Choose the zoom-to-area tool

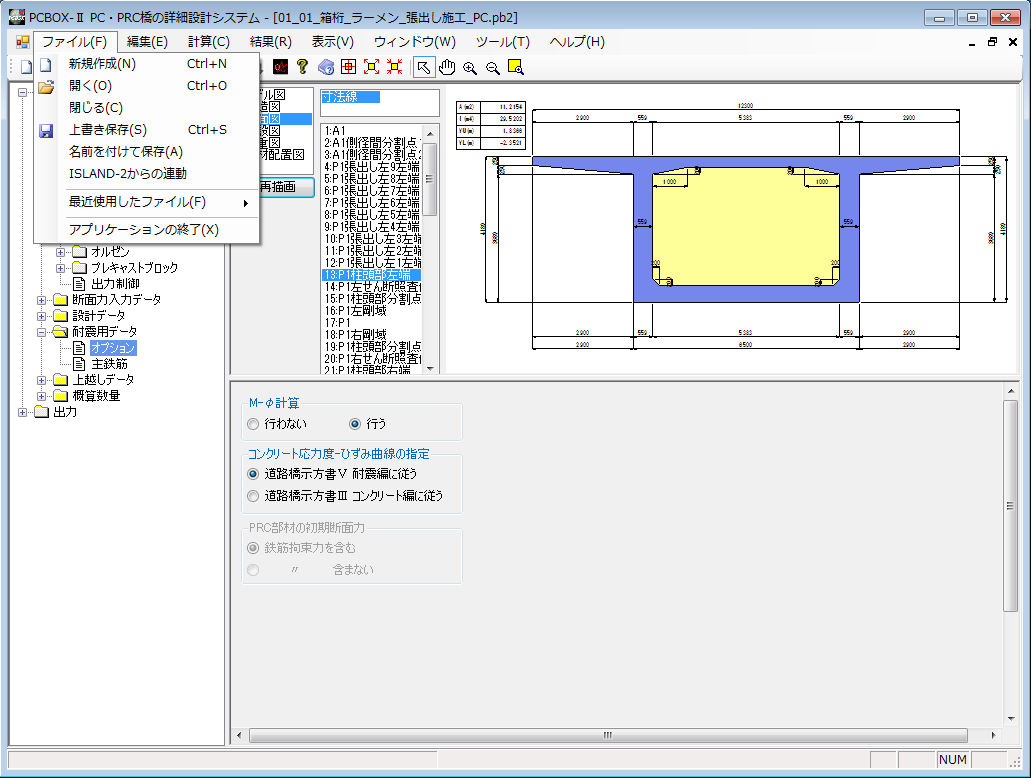[516, 67]
